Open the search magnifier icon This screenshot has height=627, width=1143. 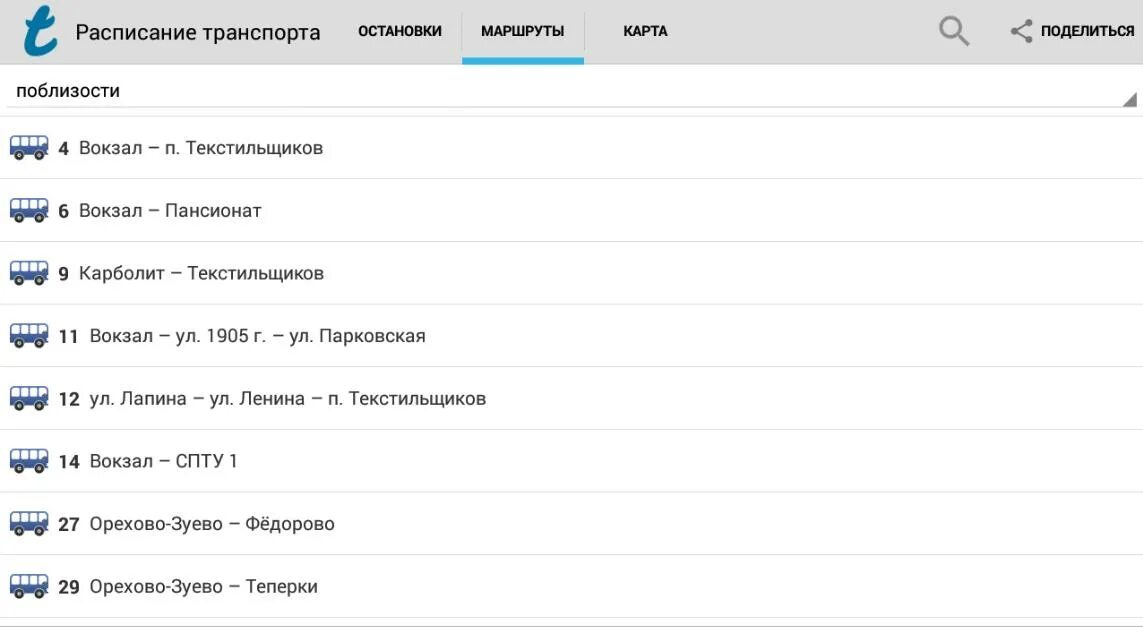coord(953,31)
